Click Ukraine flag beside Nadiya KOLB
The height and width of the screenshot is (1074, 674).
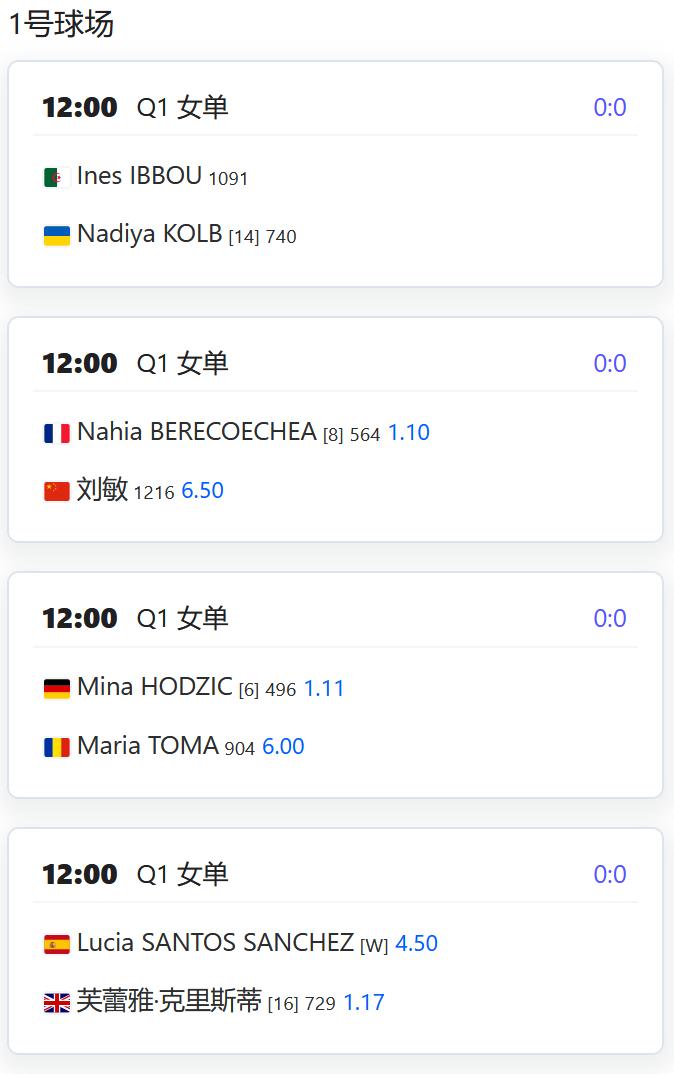(x=56, y=236)
